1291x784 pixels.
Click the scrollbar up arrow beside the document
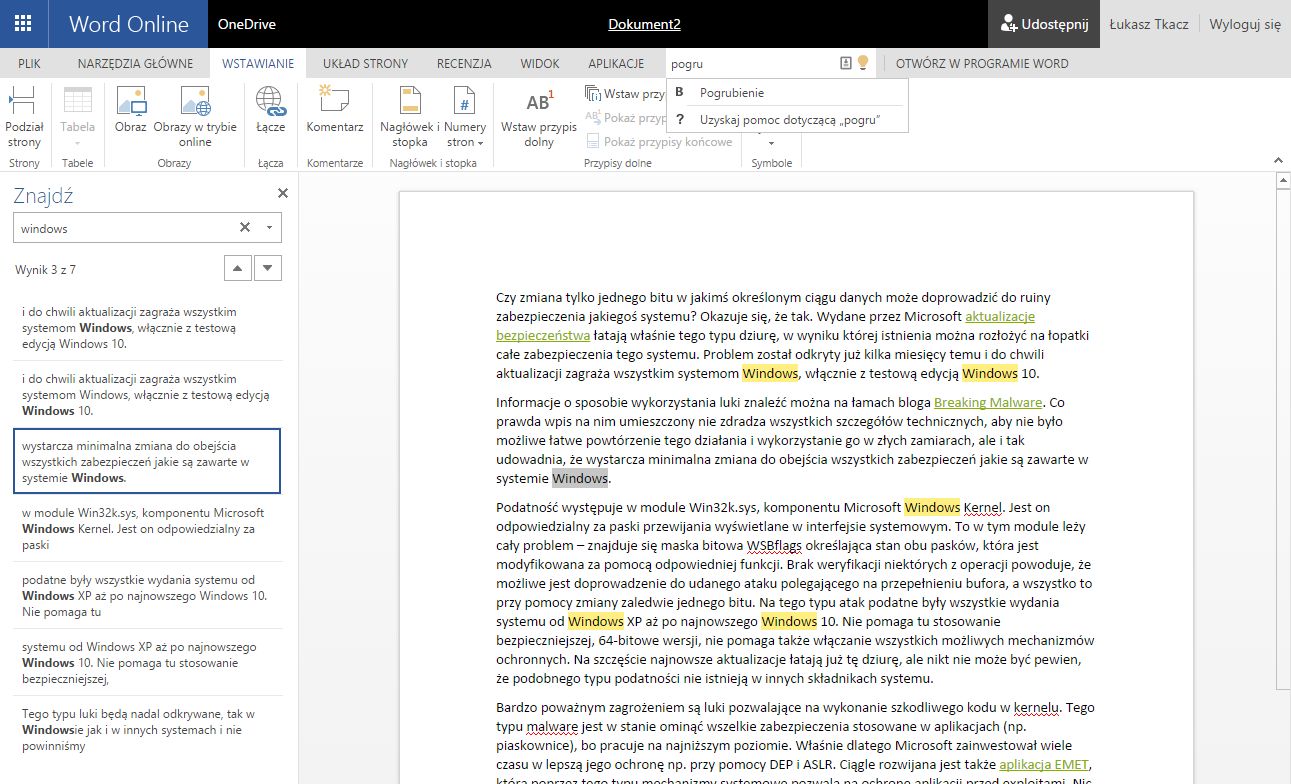pos(1283,180)
